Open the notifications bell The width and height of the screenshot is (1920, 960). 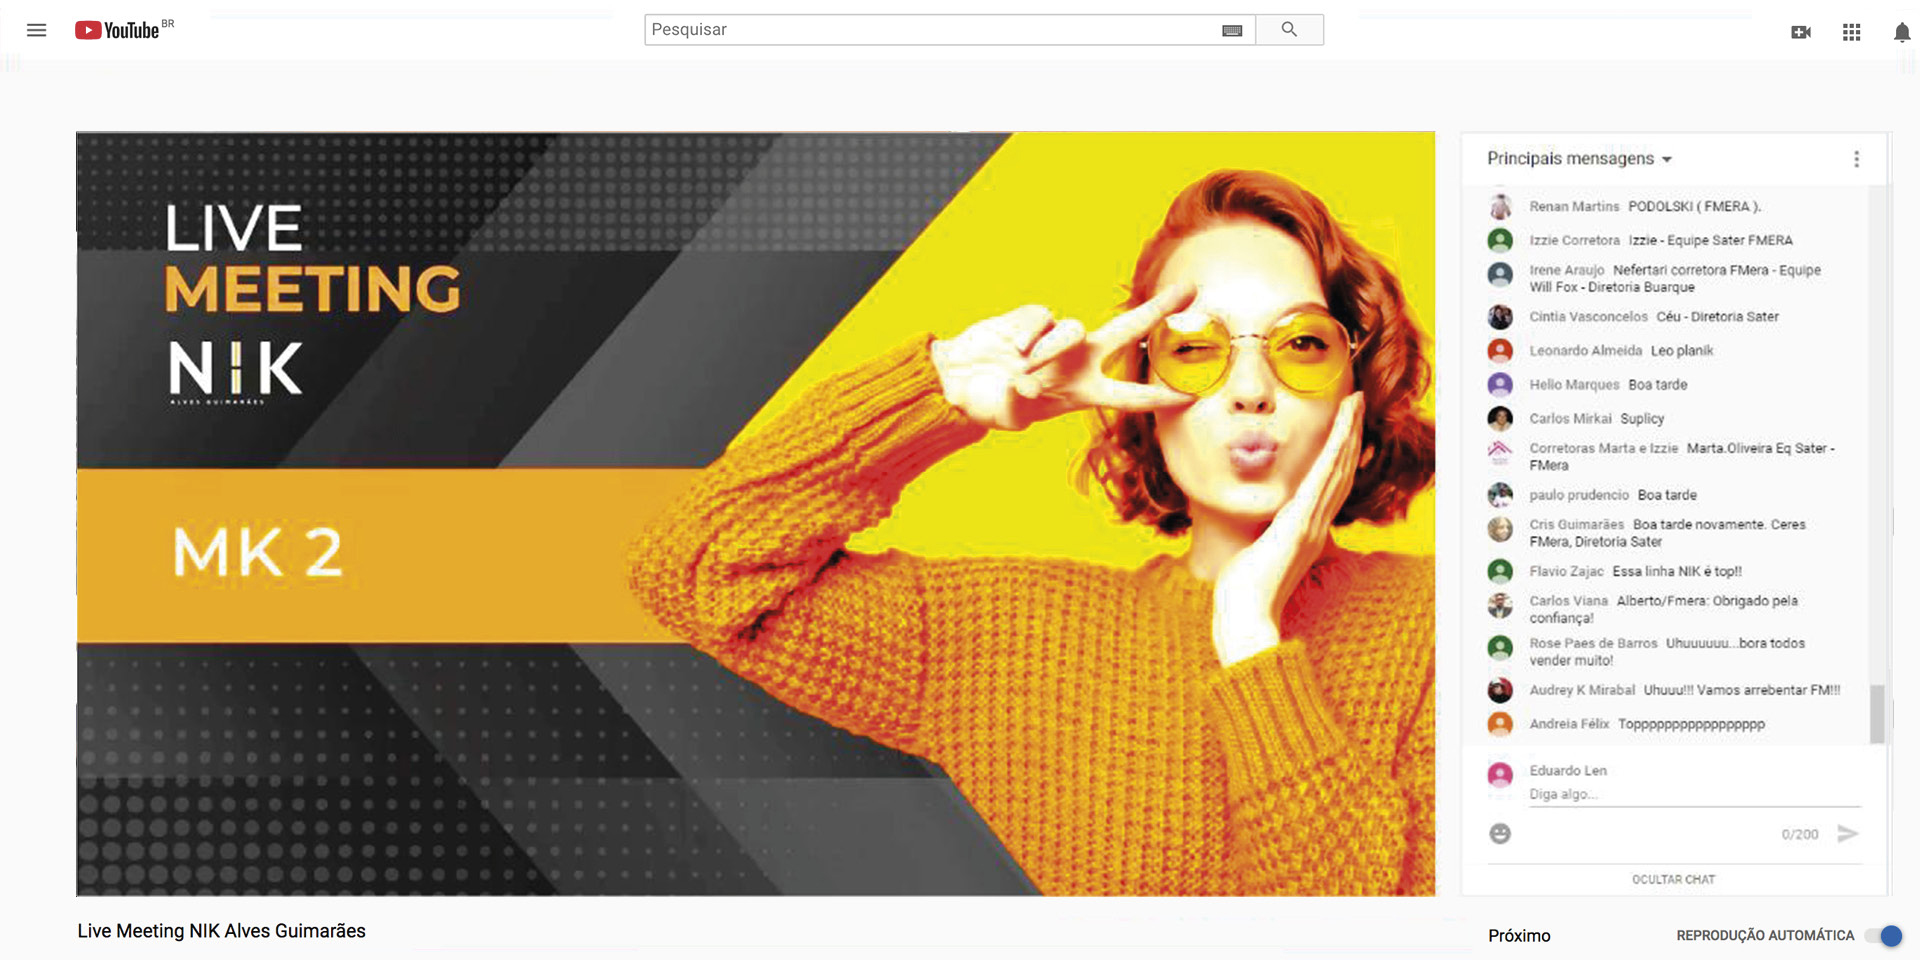point(1902,32)
